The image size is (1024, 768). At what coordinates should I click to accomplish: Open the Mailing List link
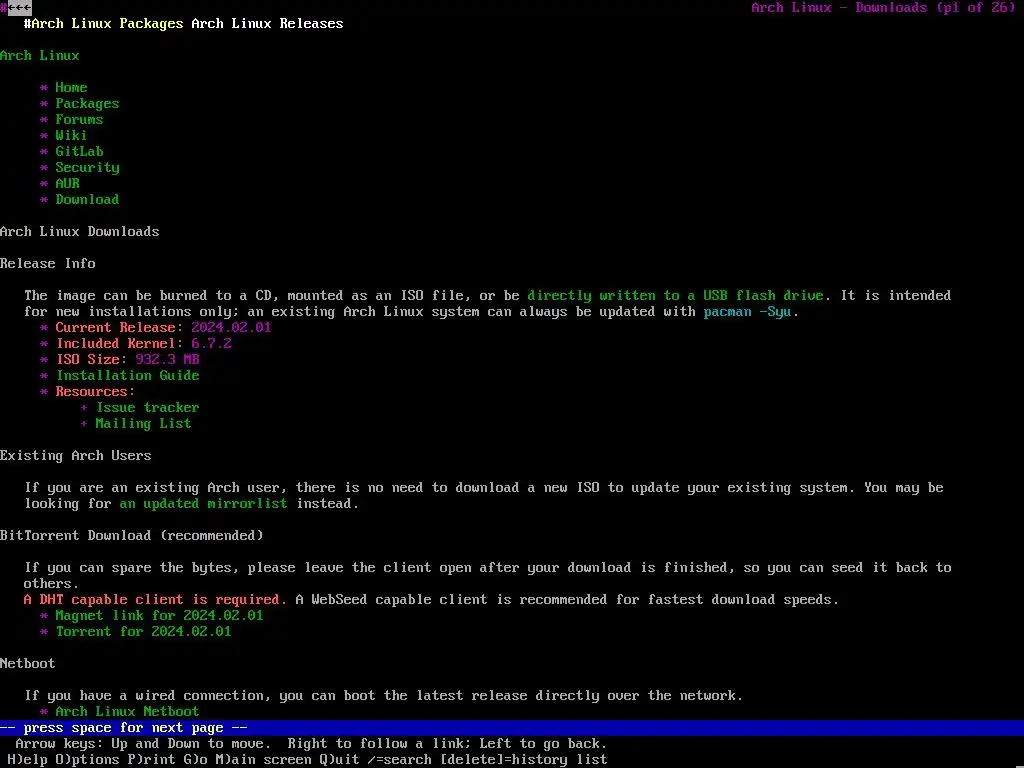pos(143,423)
